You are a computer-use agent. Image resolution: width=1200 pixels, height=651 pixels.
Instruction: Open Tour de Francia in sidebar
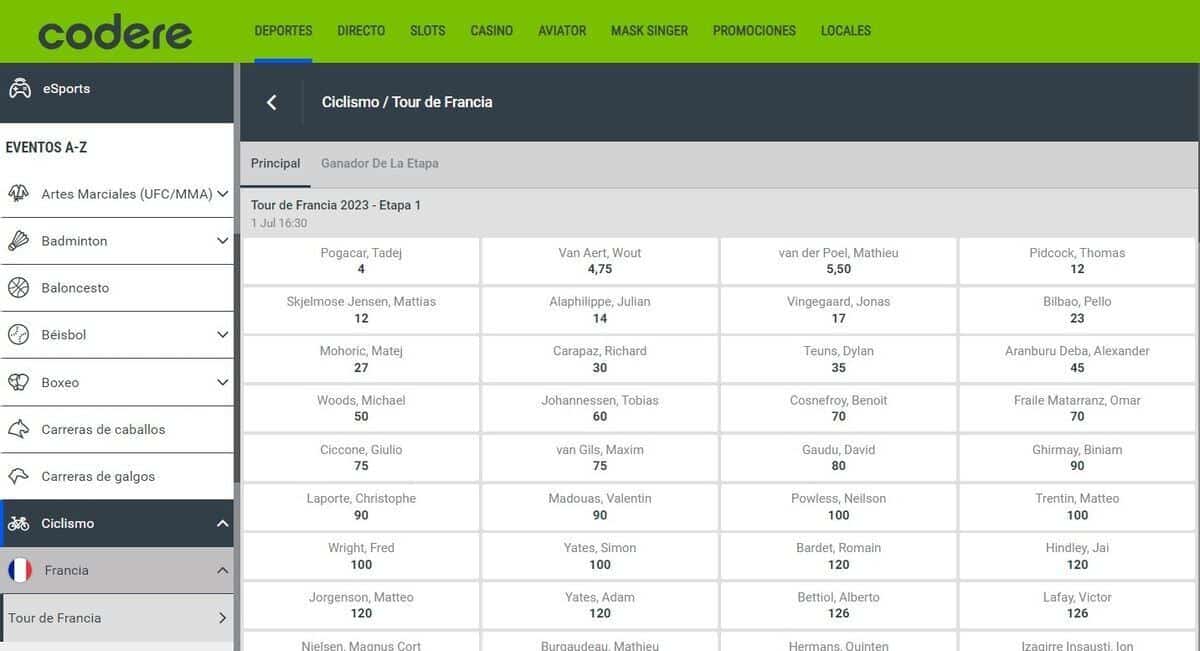117,618
